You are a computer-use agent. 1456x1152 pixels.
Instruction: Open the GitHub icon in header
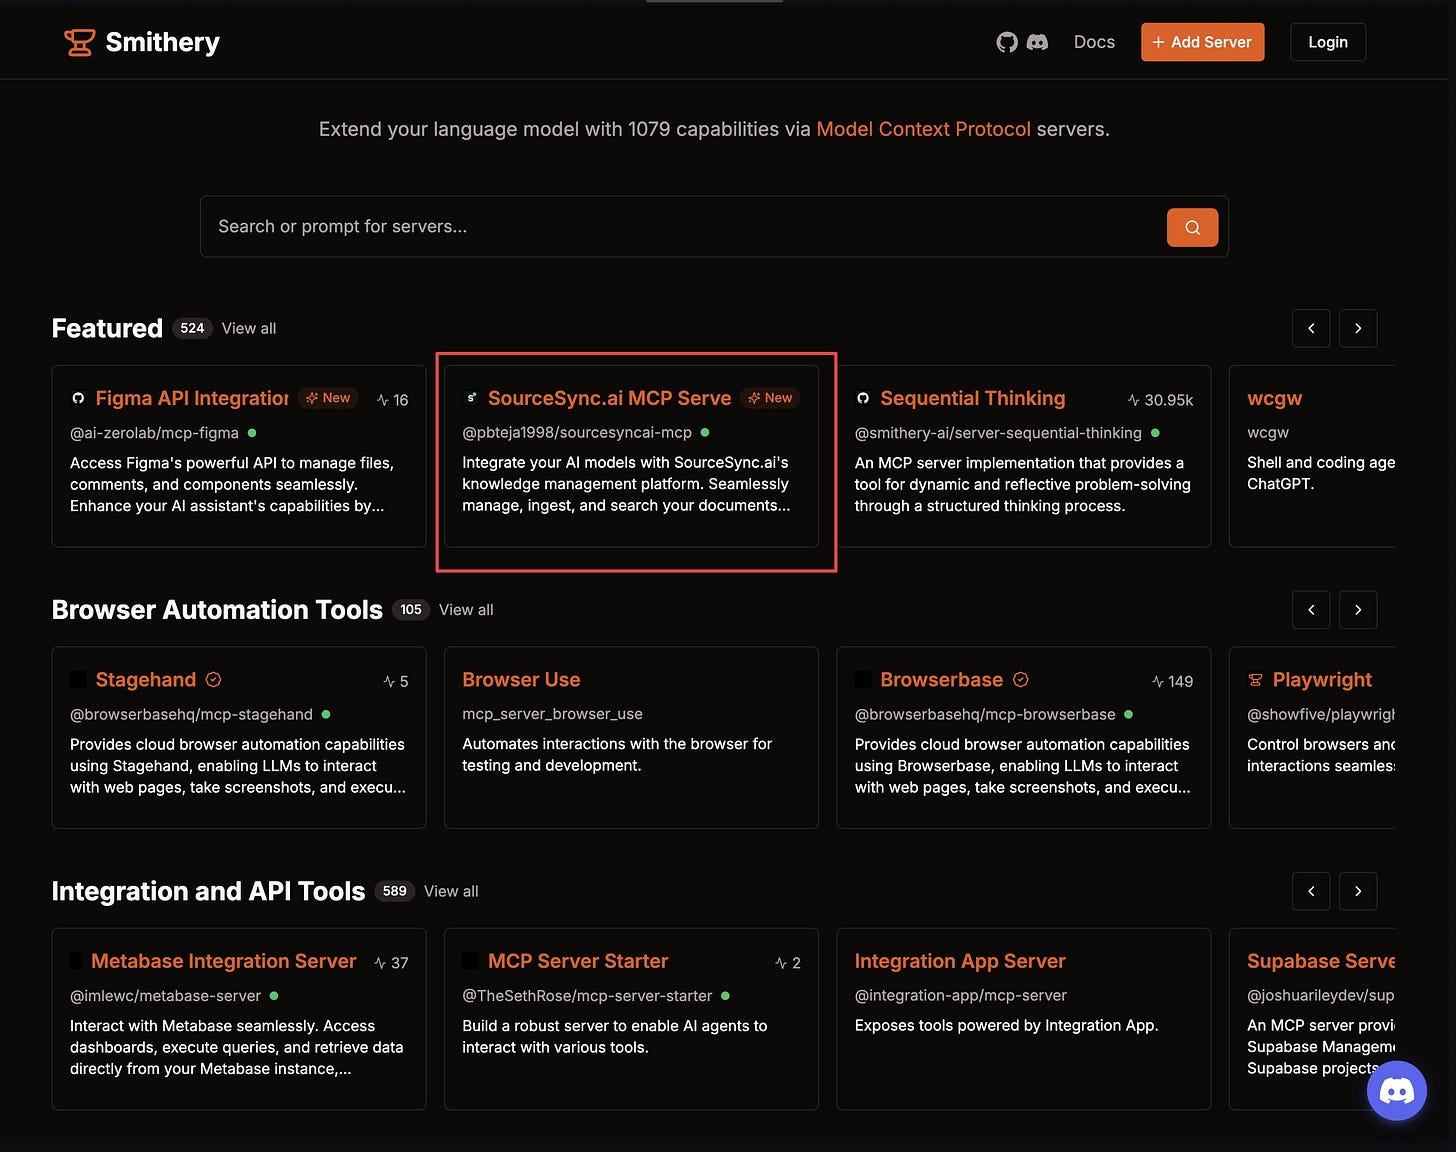tap(1007, 42)
